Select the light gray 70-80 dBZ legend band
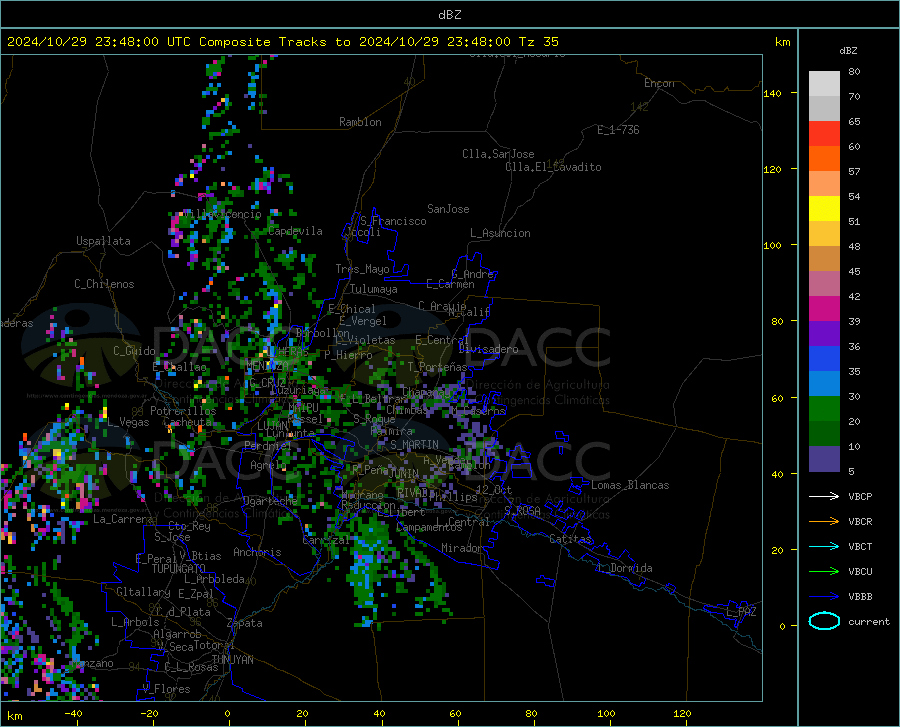The image size is (900, 727). pos(824,84)
